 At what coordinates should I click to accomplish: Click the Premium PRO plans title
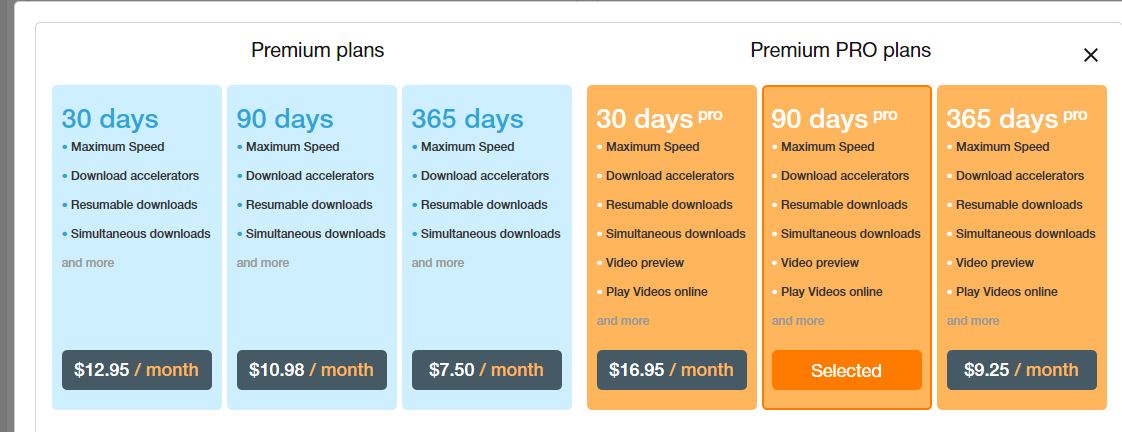[841, 50]
